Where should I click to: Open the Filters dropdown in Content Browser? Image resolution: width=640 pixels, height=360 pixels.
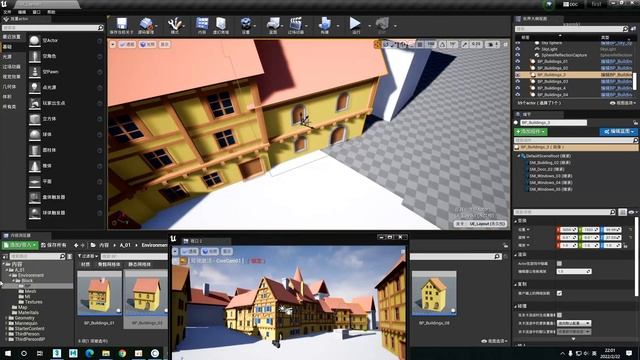87,256
